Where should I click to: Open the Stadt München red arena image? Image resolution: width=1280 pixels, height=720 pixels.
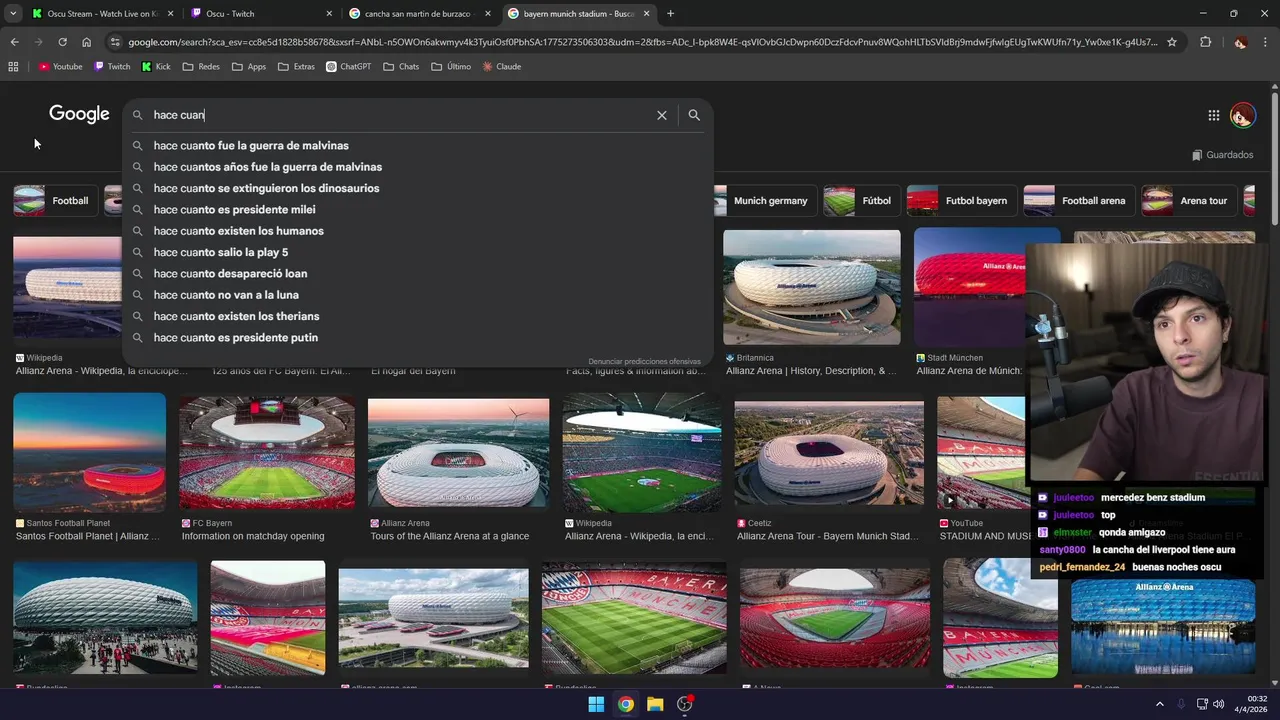pyautogui.click(x=970, y=287)
